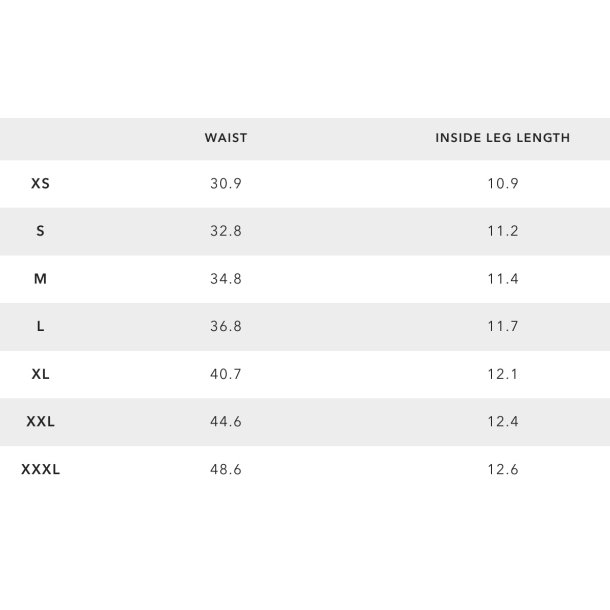The image size is (610, 610).
Task: Select the XS size row label
Action: point(40,184)
